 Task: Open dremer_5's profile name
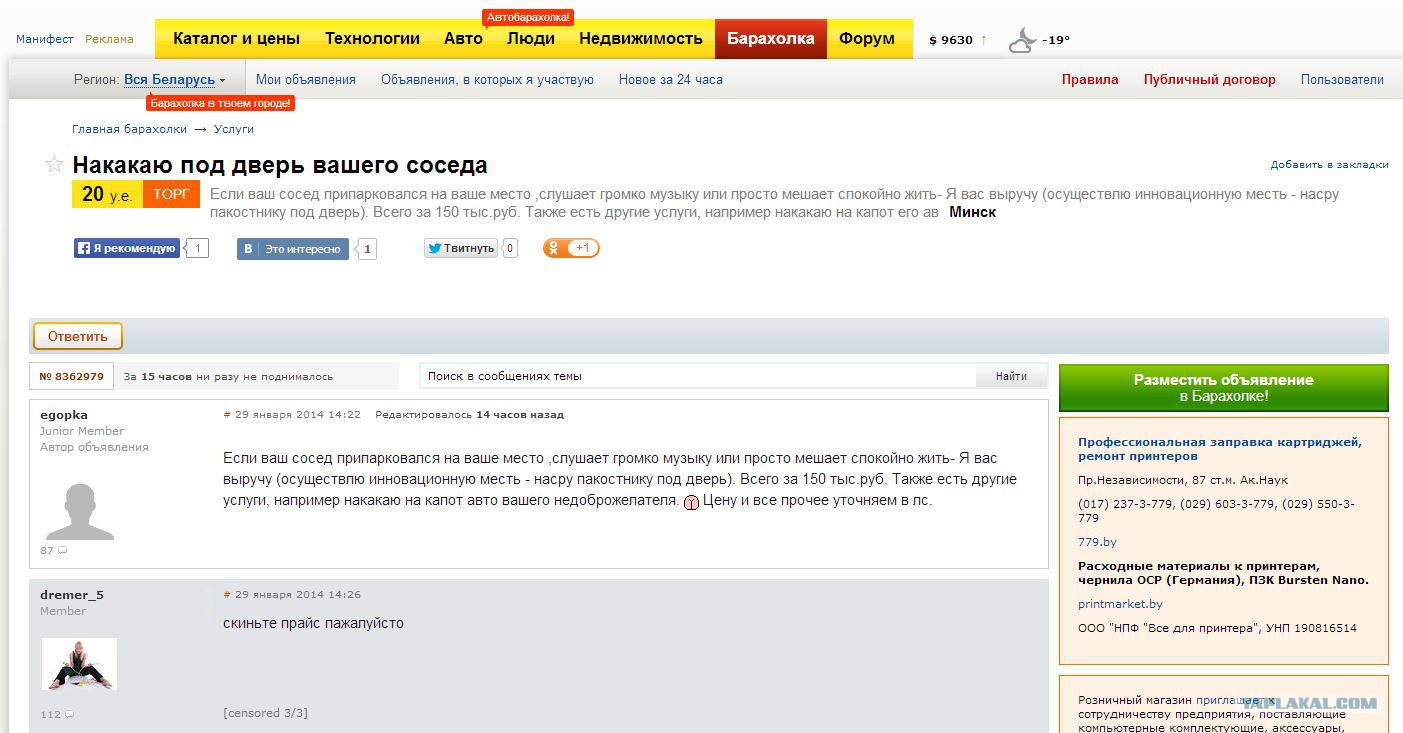point(72,594)
